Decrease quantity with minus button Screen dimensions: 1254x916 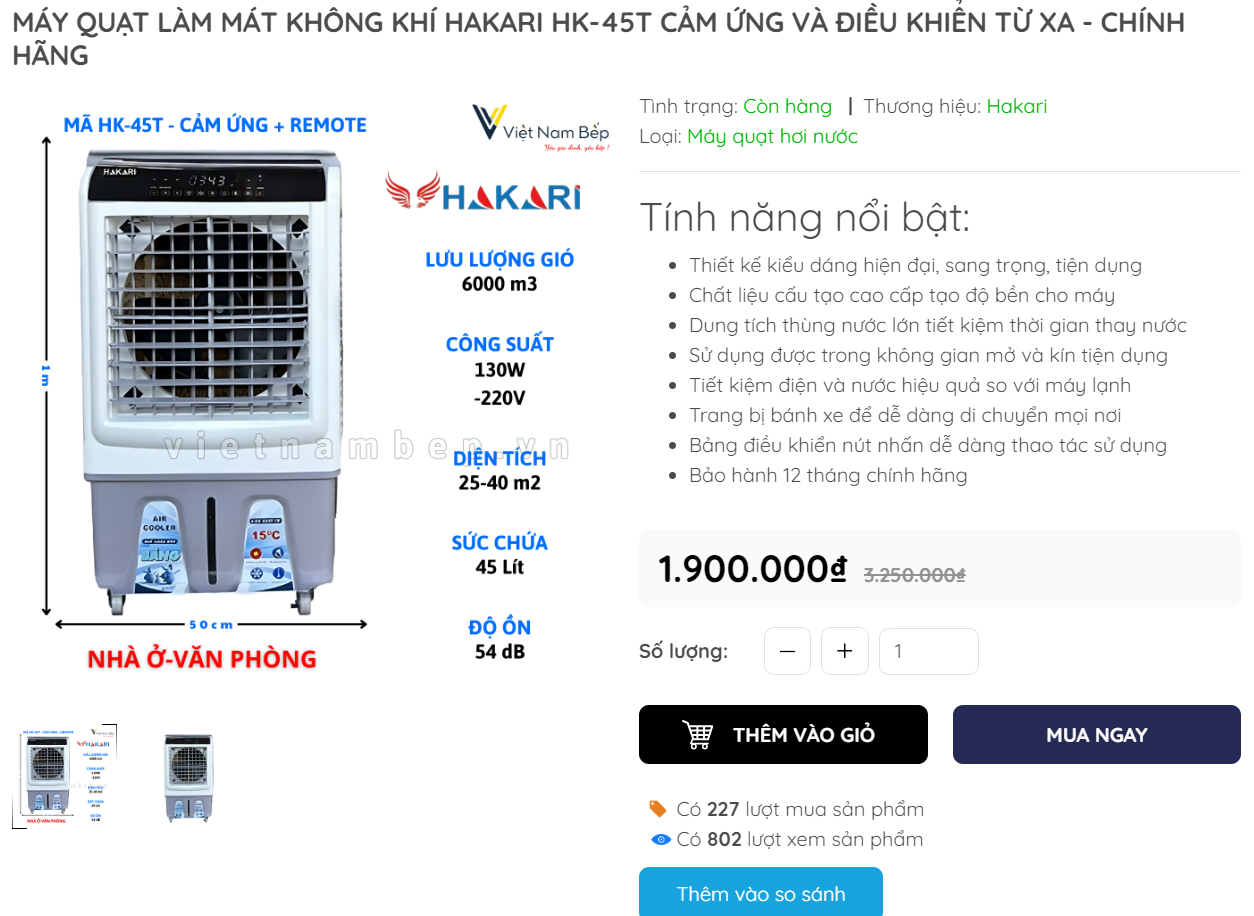[787, 651]
